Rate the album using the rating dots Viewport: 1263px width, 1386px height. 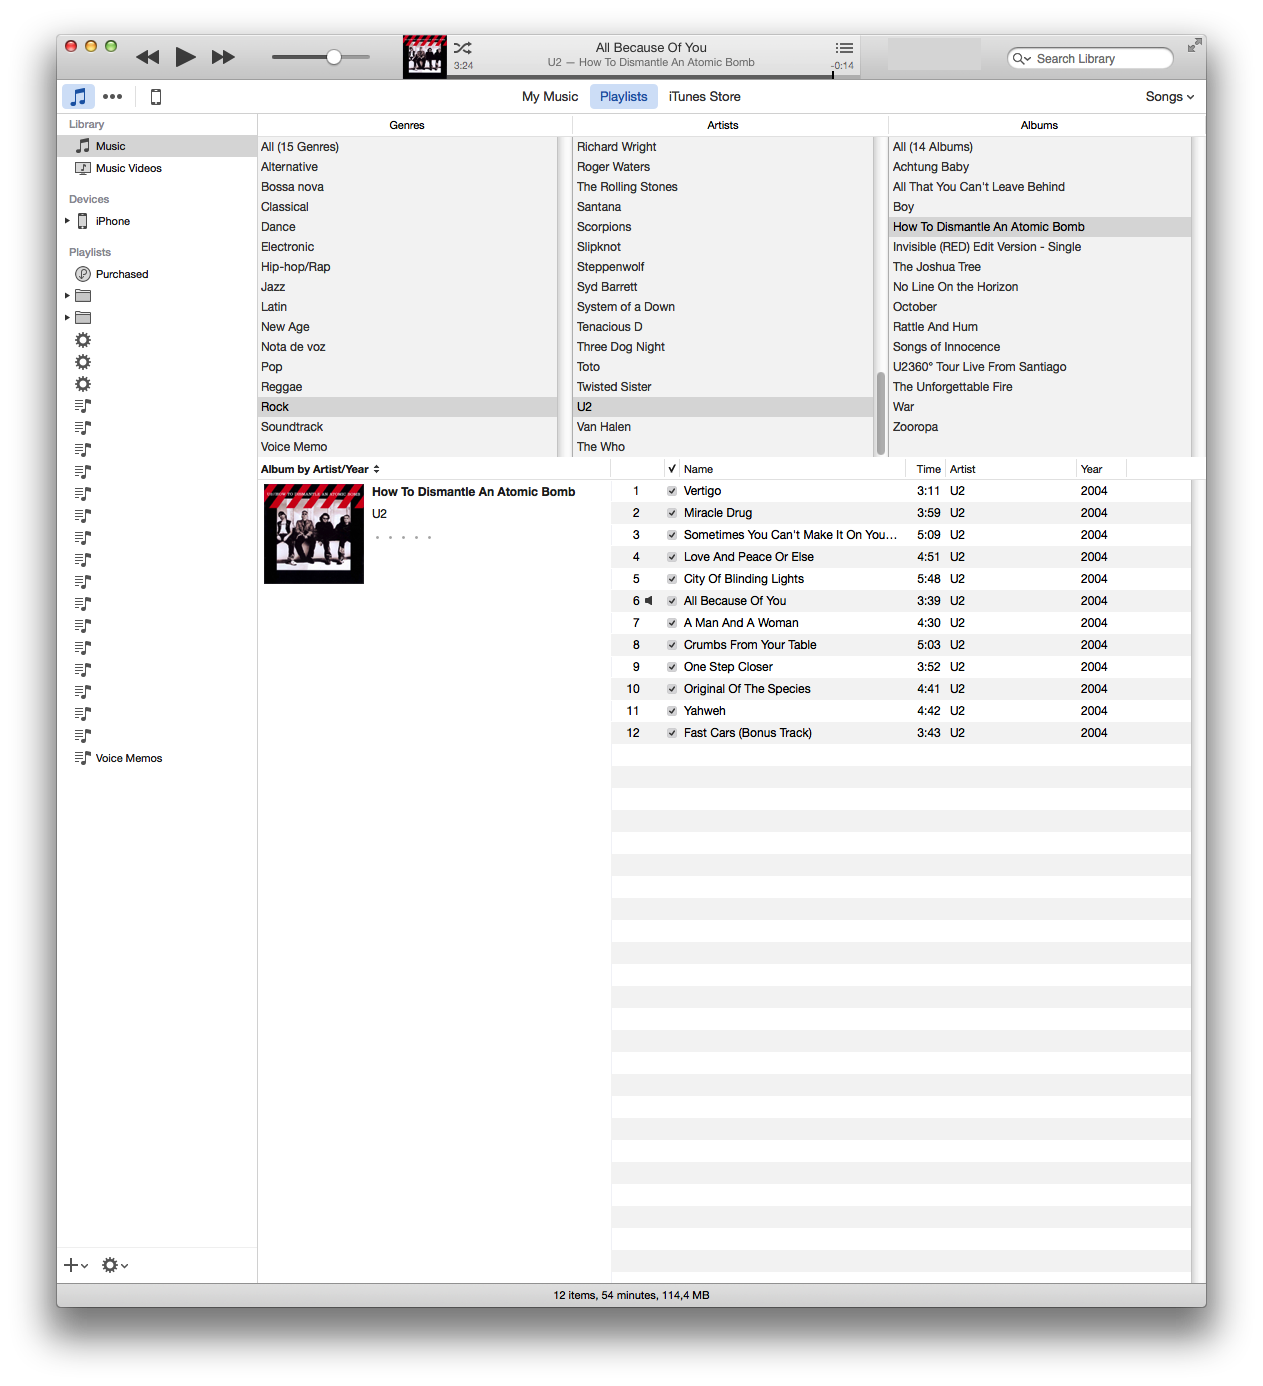click(x=403, y=538)
